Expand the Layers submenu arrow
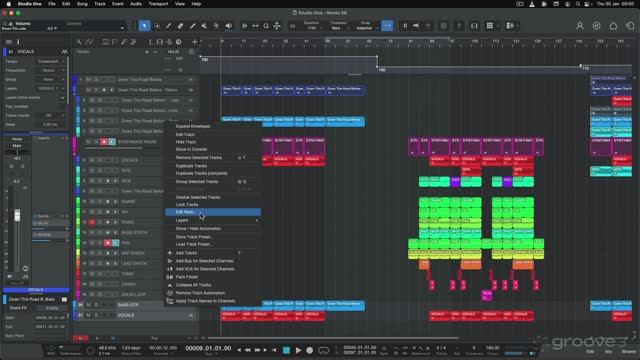Viewport: 640px width, 360px height. tap(257, 220)
